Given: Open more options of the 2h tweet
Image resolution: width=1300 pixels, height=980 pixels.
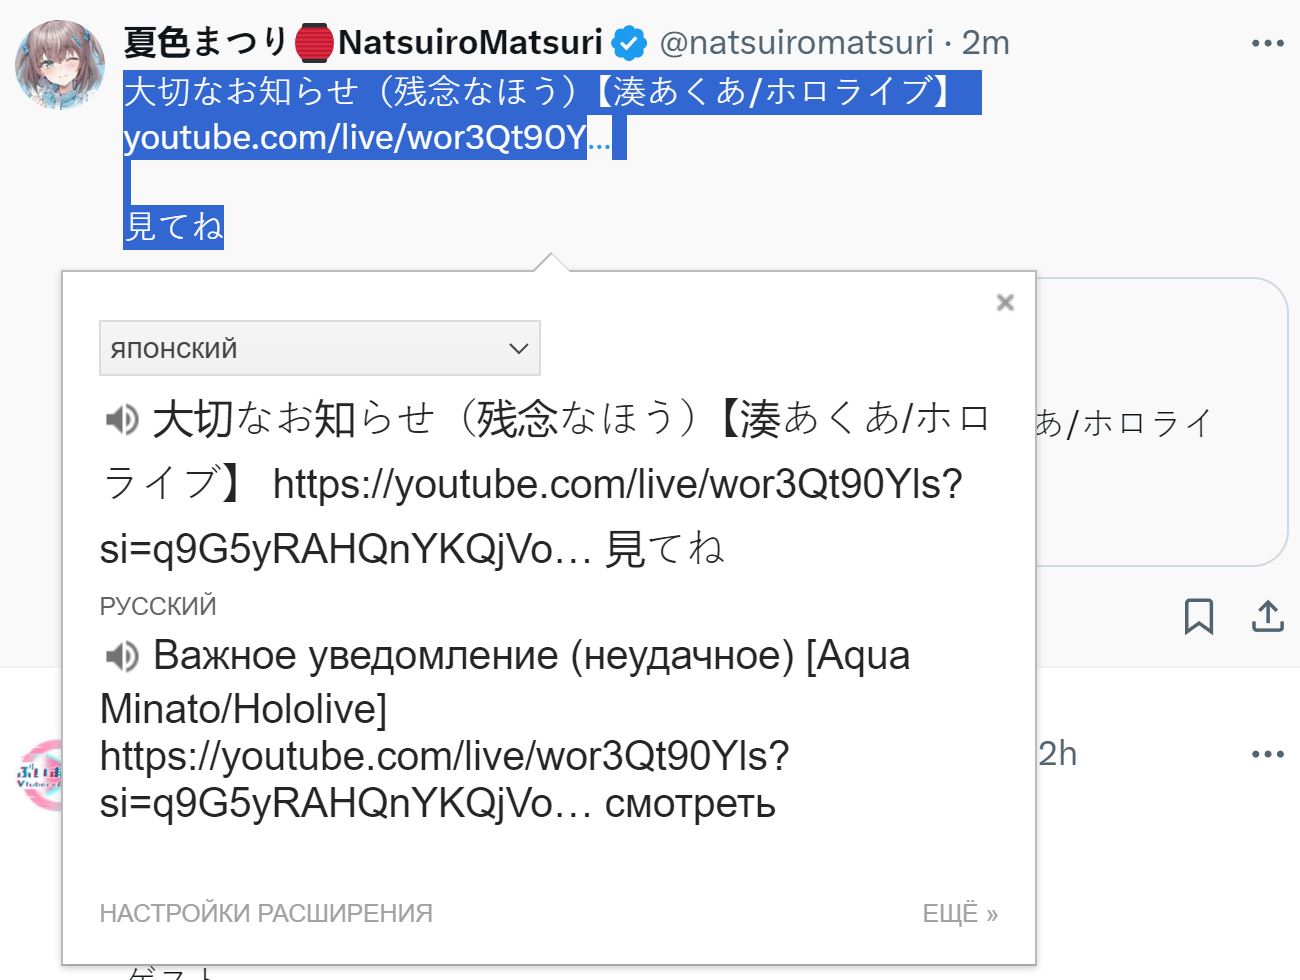Looking at the screenshot, I should 1267,754.
